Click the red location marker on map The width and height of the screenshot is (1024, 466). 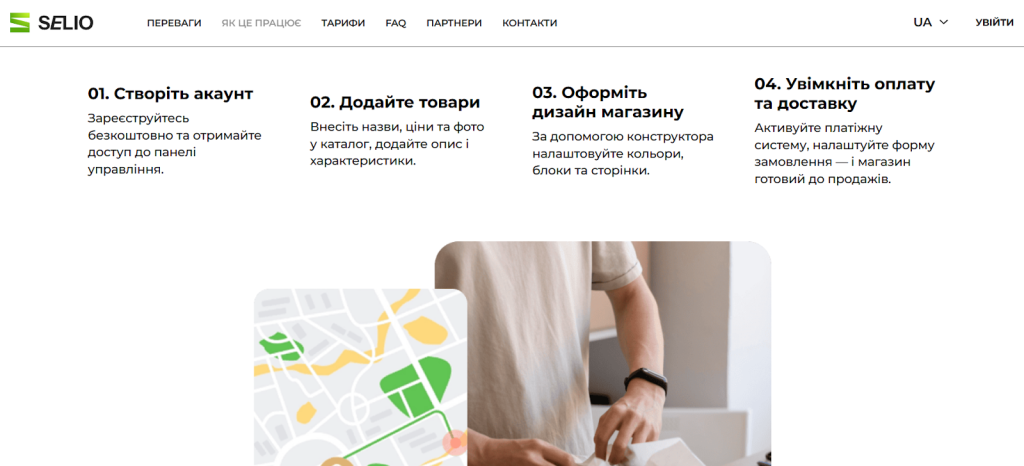click(x=455, y=443)
